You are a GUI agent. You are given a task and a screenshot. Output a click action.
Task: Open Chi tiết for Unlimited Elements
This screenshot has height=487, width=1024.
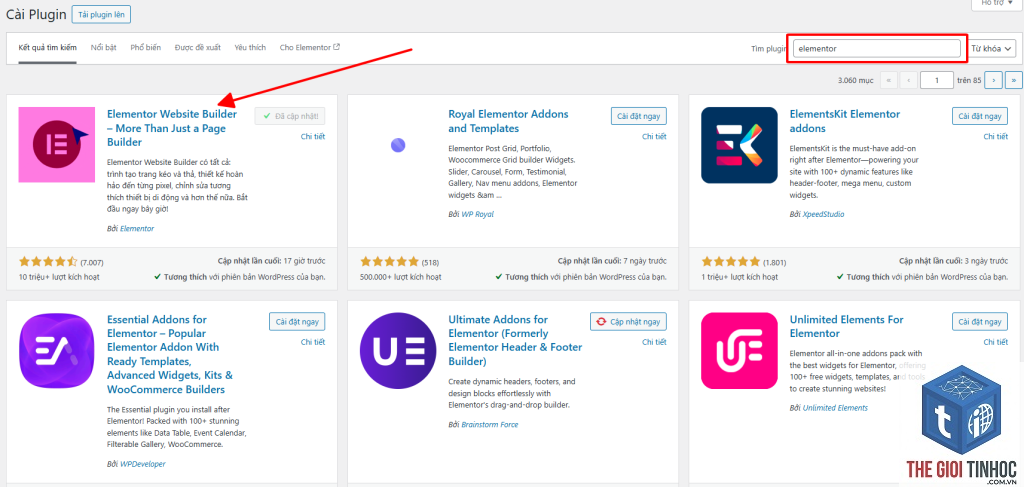point(995,342)
